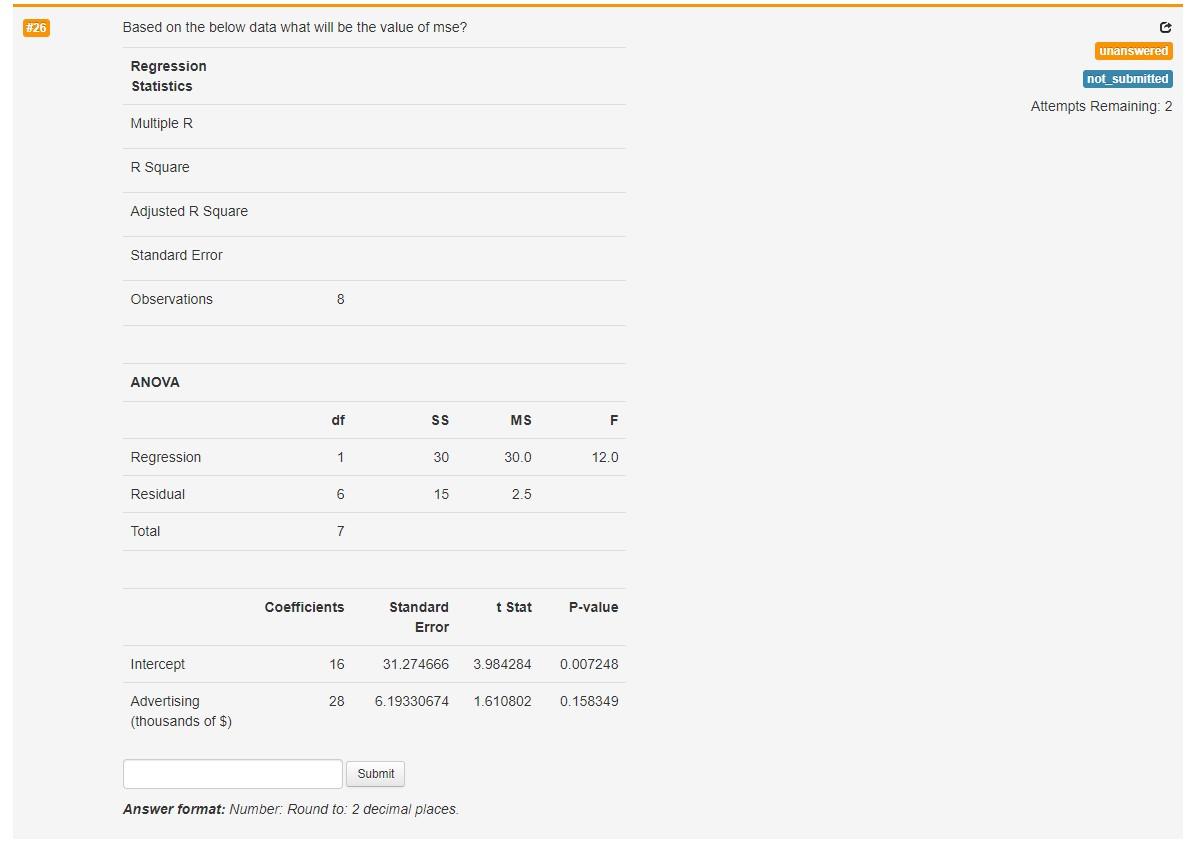Screen dimensions: 1190x847
Task: Click the Coefficients column header
Action: tap(304, 607)
